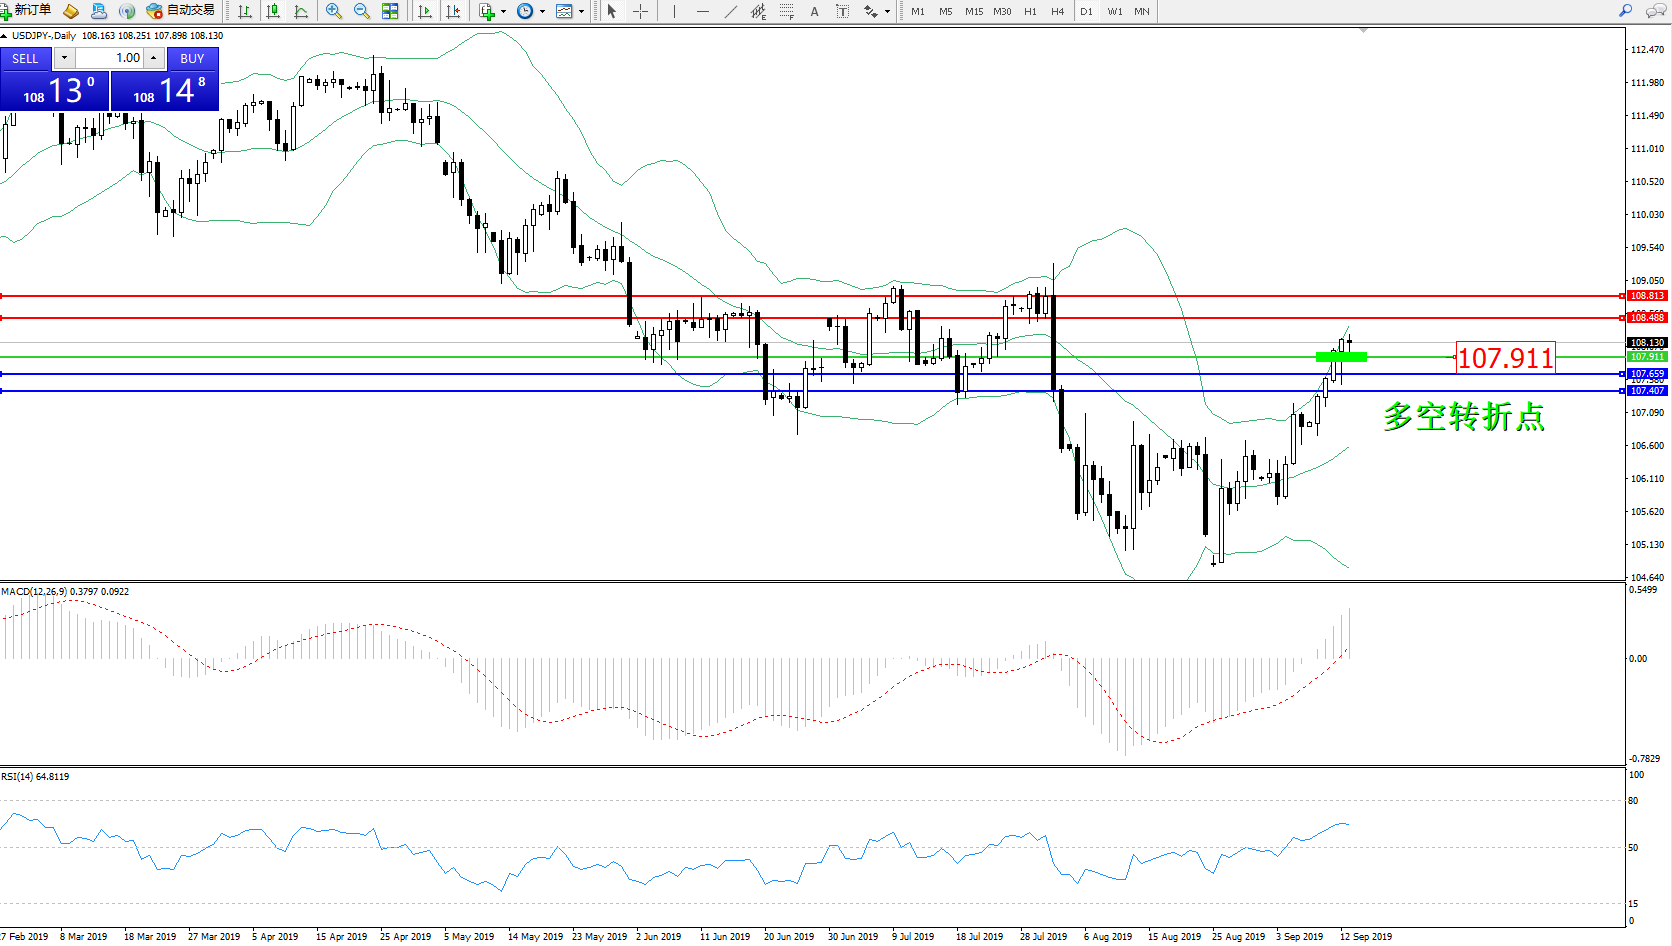Open the indicators list dropdown arrow

(503, 12)
